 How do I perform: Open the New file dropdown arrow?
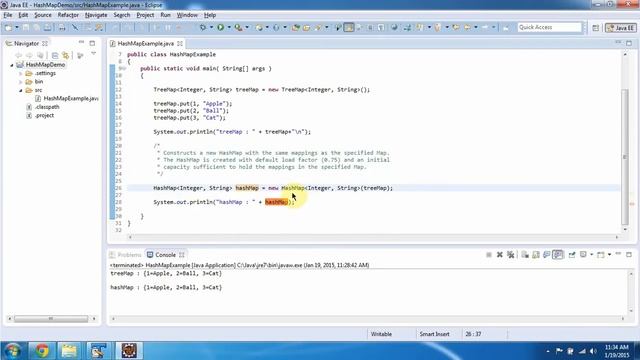pyautogui.click(x=17, y=27)
